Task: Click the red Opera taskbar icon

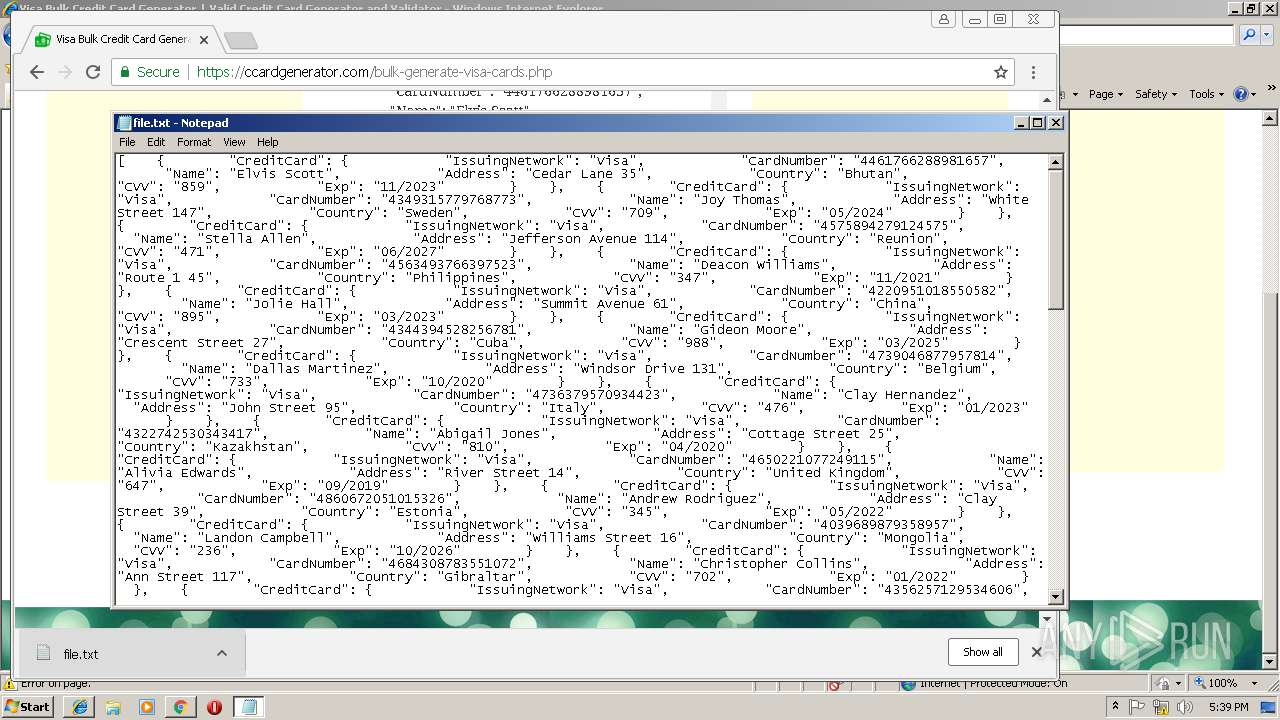Action: 214,706
